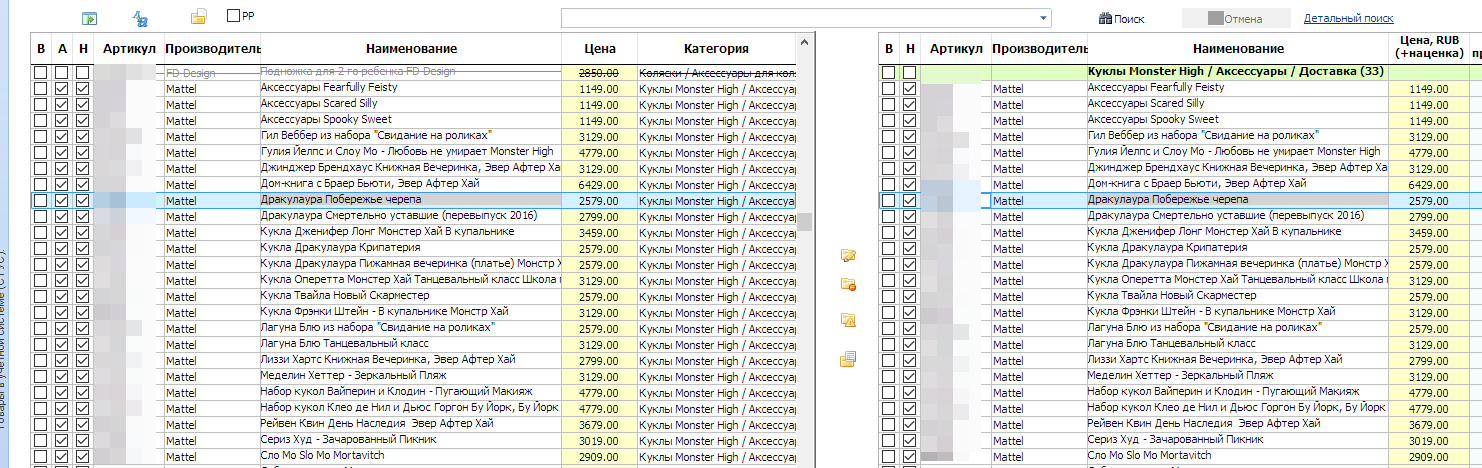
Task: Check В box for Аксессуары Fearfully Feisty, left table
Action: click(41, 89)
